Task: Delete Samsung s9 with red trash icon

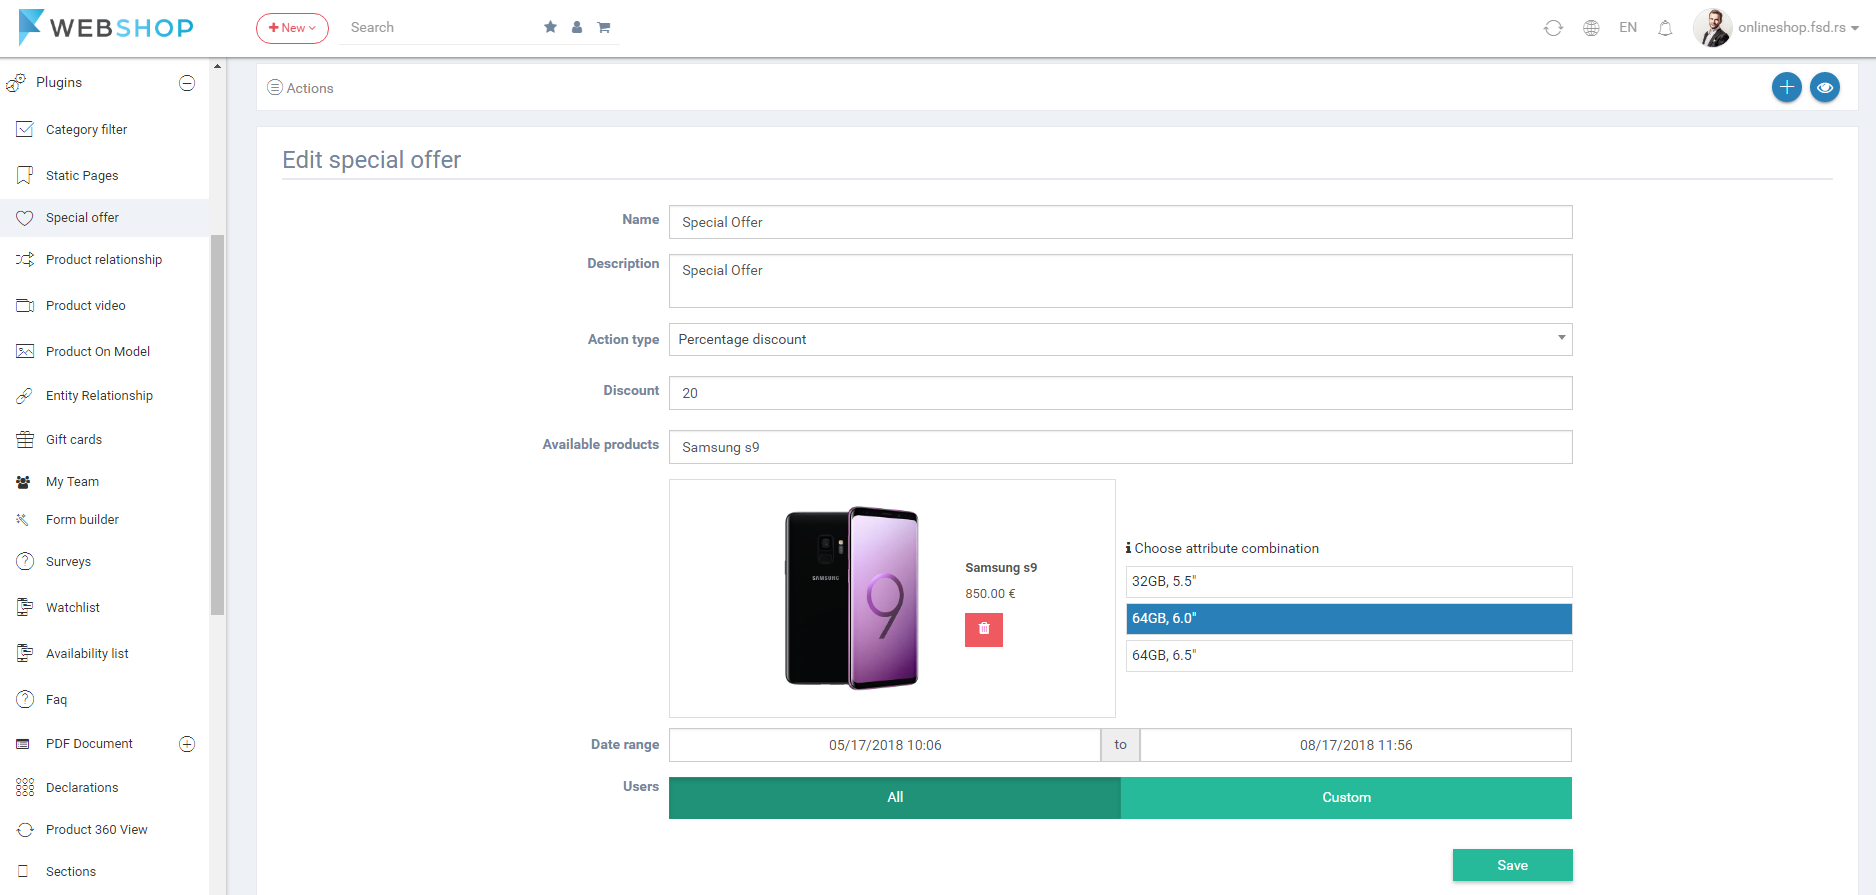Action: (984, 629)
